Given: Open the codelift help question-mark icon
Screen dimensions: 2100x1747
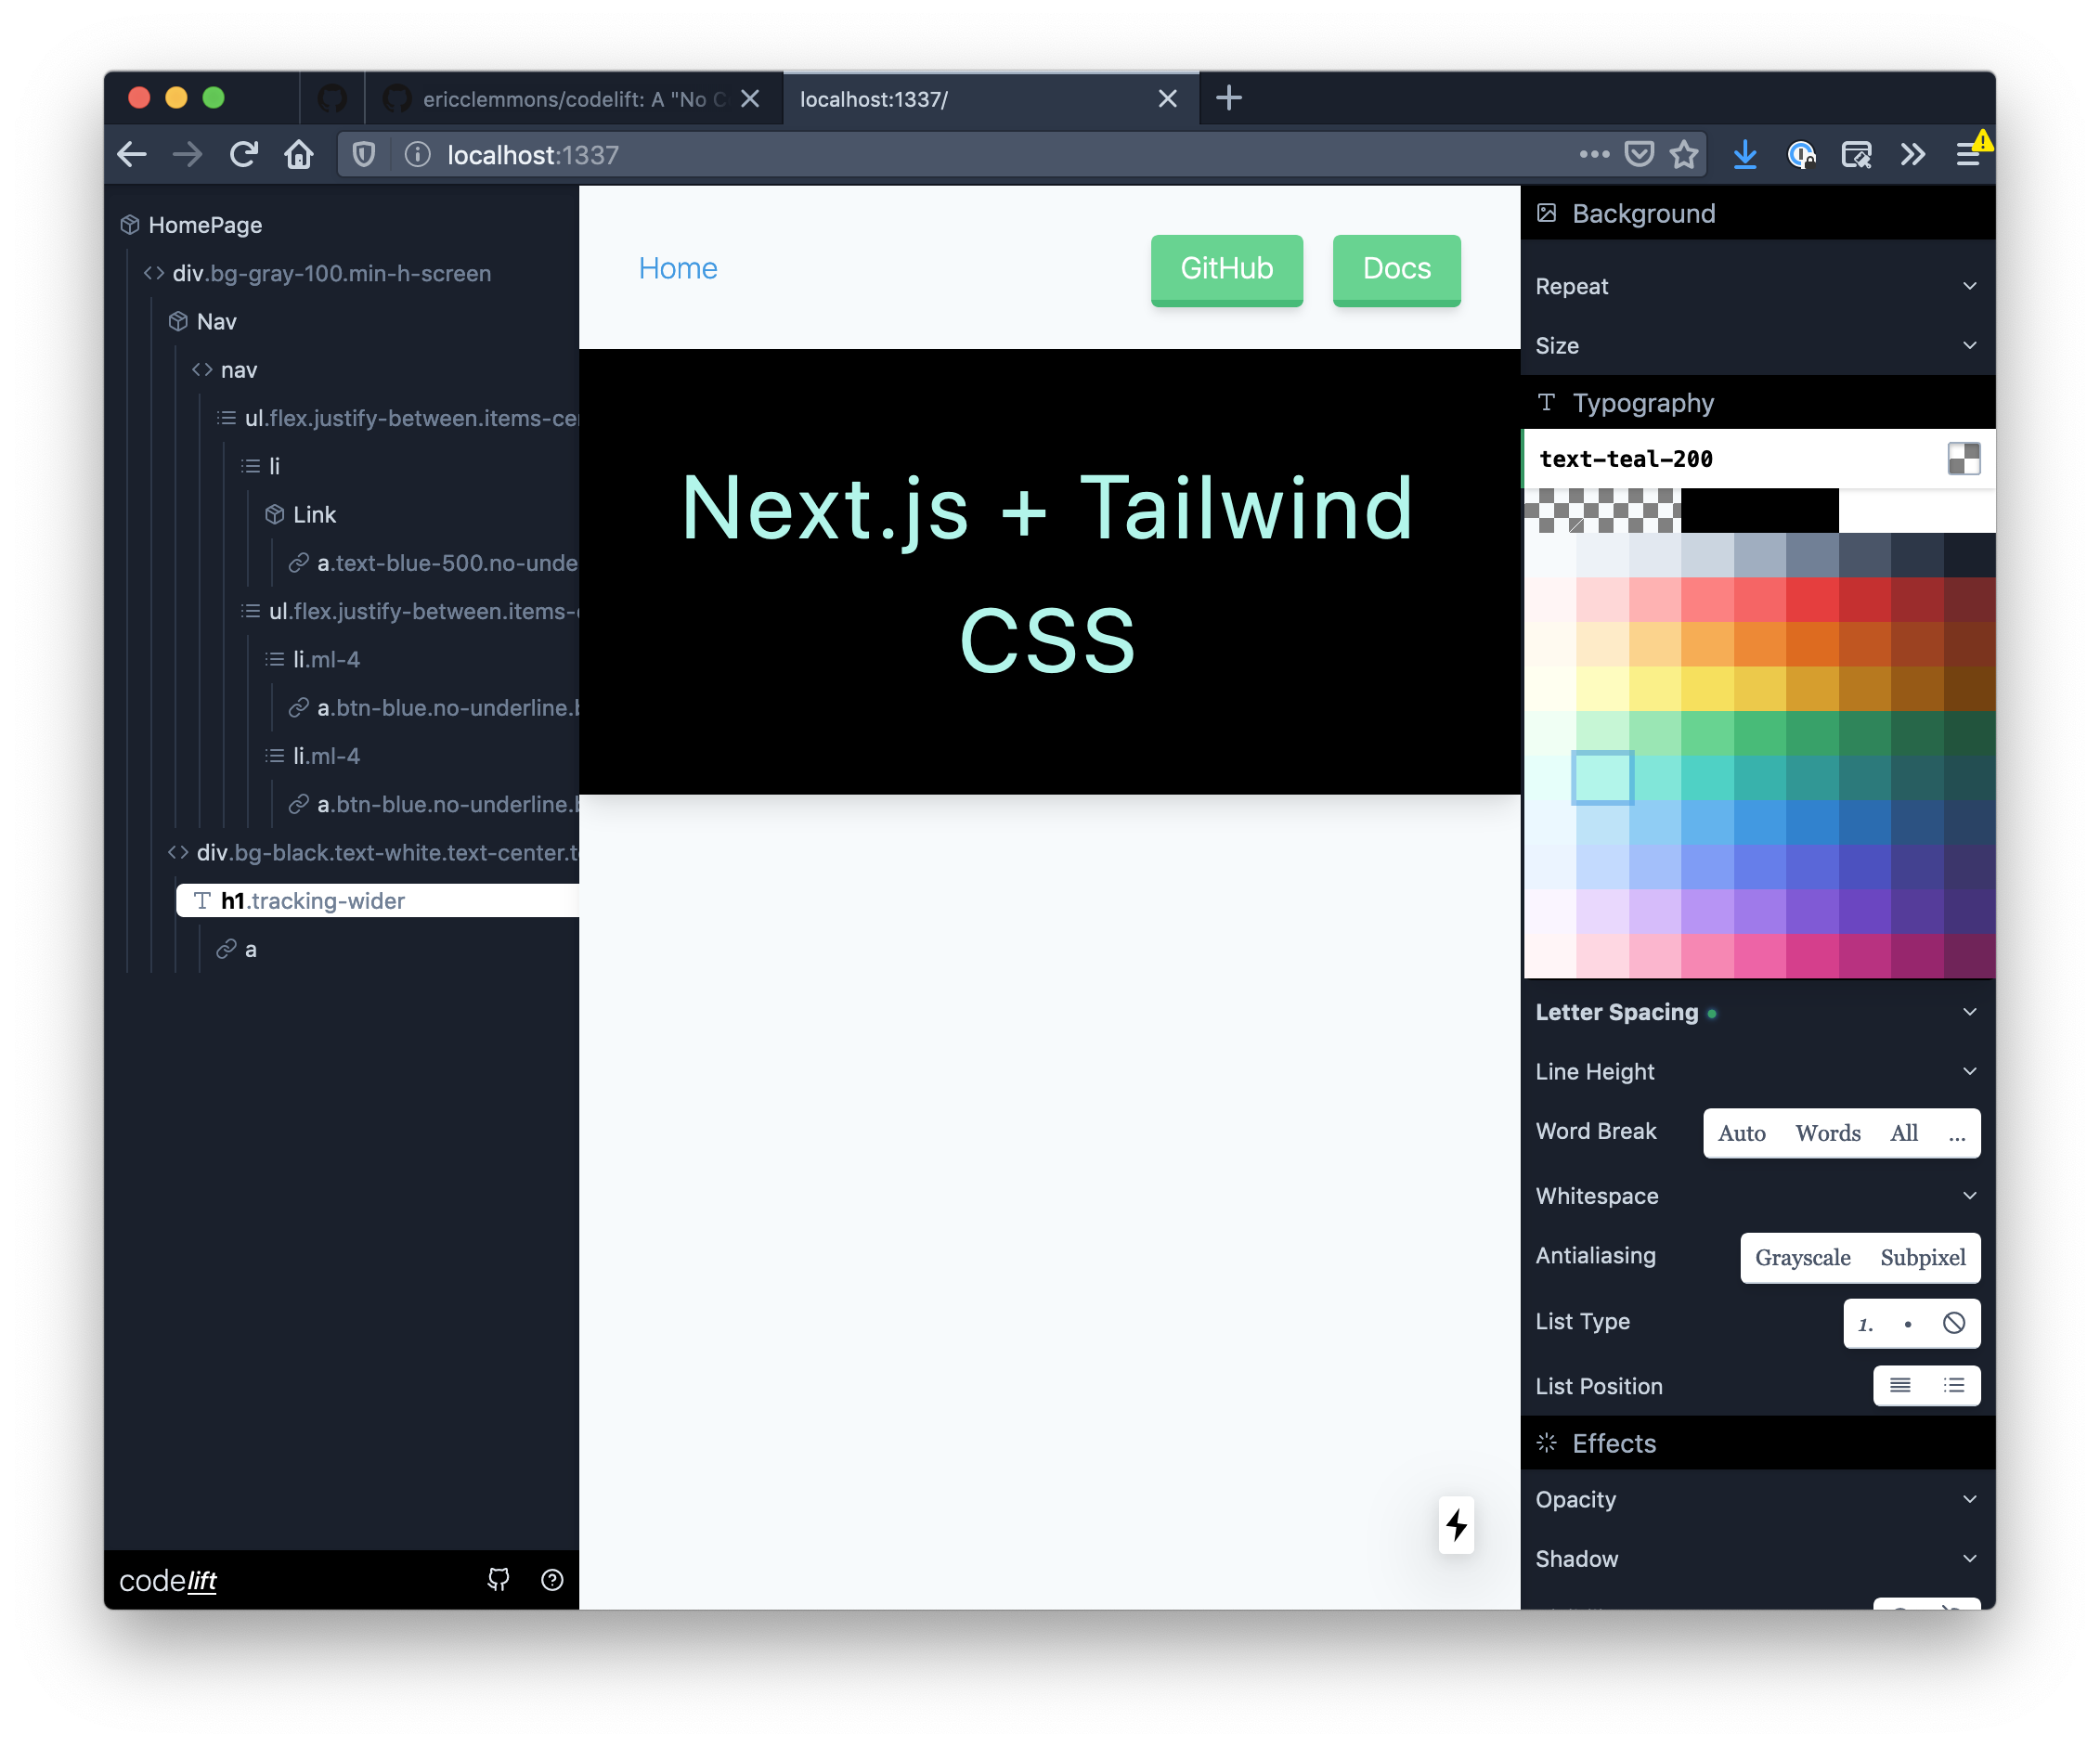Looking at the screenshot, I should pos(552,1579).
